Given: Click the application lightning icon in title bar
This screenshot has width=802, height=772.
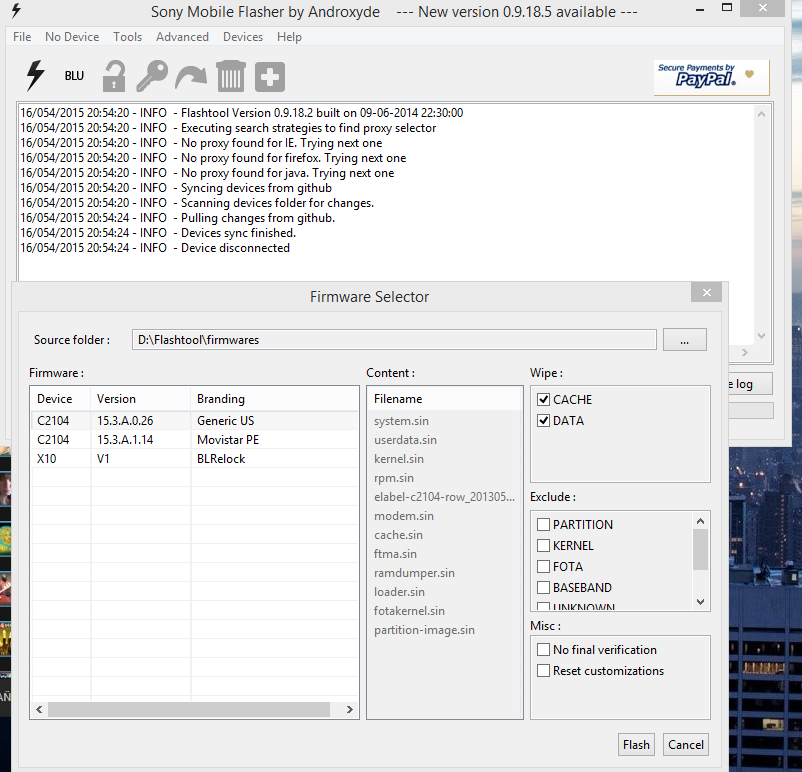Looking at the screenshot, I should click(x=16, y=10).
